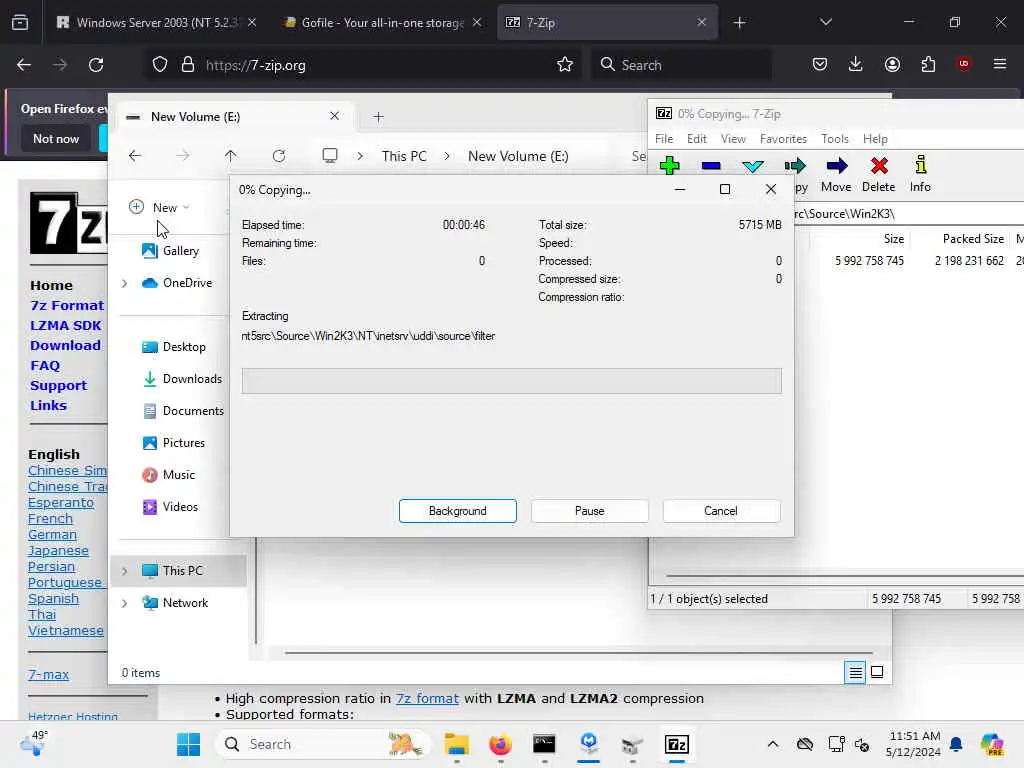Viewport: 1024px width, 768px height.
Task: Open the 7-Zip taskbar icon
Action: [x=677, y=744]
